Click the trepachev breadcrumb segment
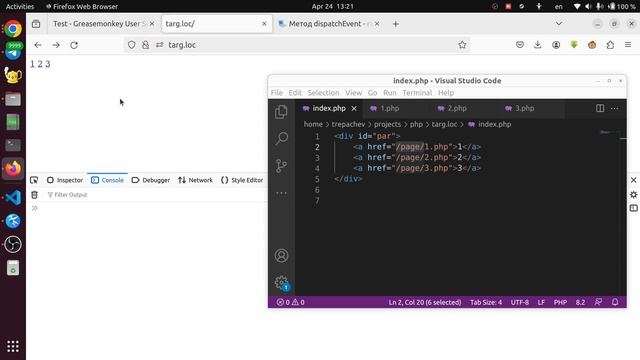 (348, 124)
